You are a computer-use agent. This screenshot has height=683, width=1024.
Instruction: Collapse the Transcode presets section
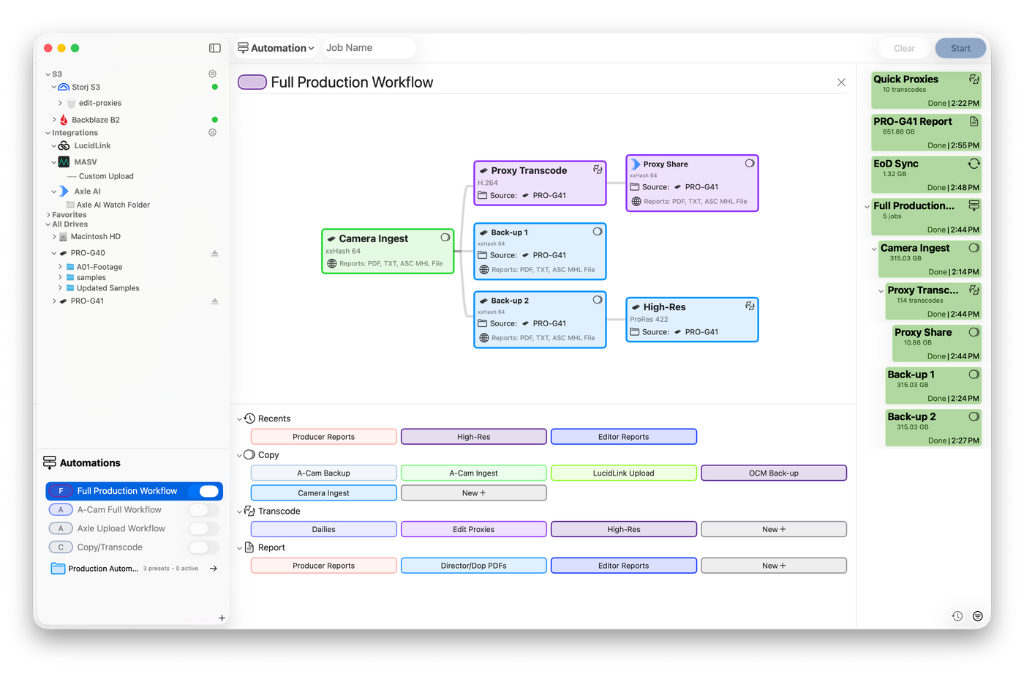point(240,511)
